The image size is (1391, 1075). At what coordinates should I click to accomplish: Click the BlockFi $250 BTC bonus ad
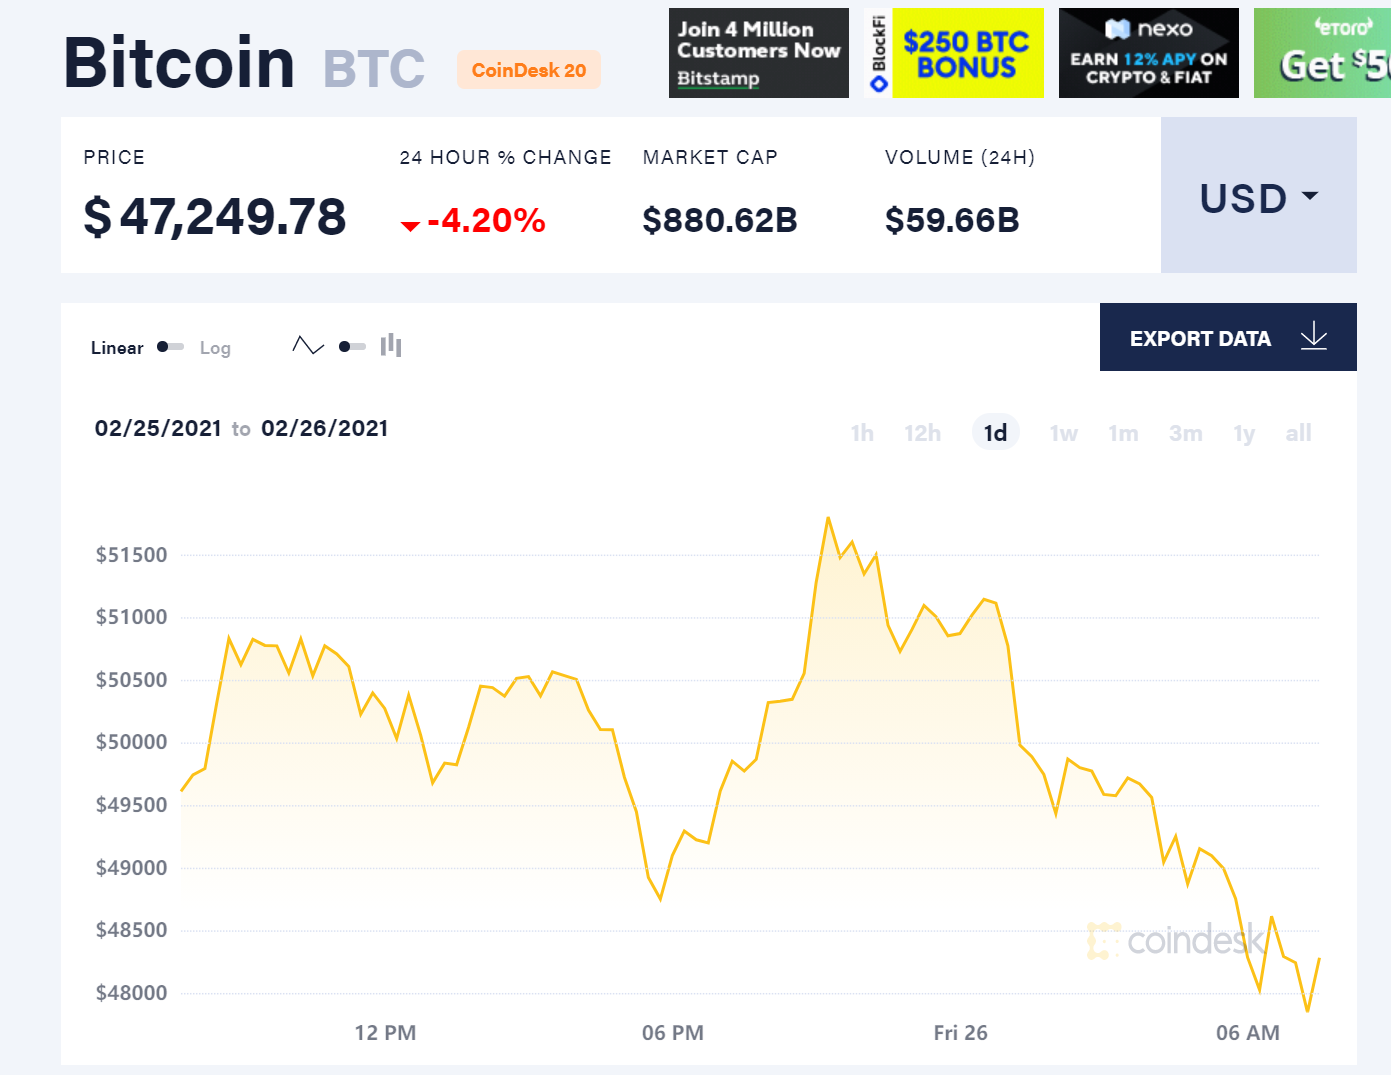[x=953, y=54]
